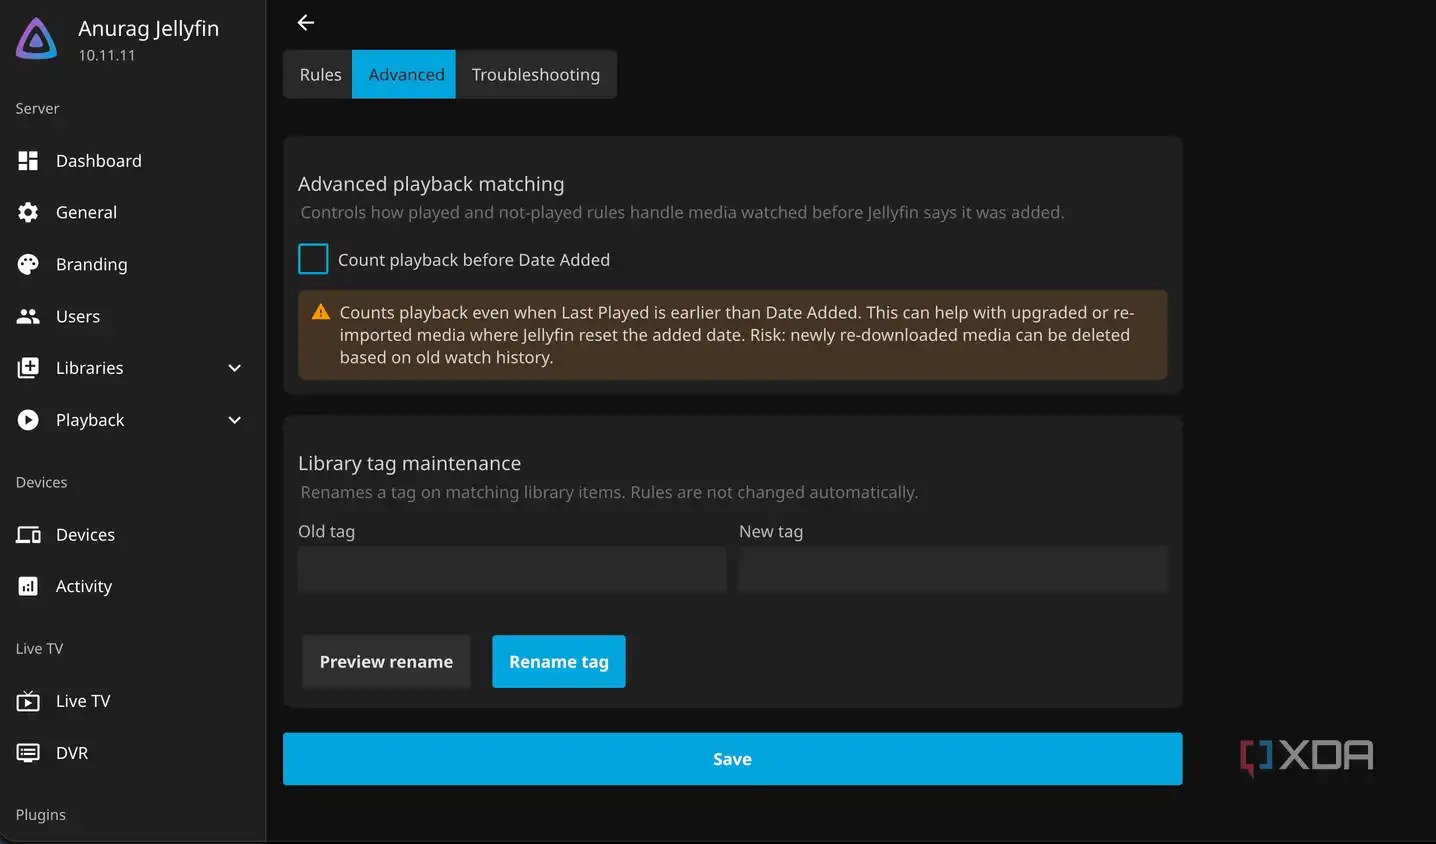1436x844 pixels.
Task: Click the Devices screen icon
Action: pyautogui.click(x=28, y=535)
